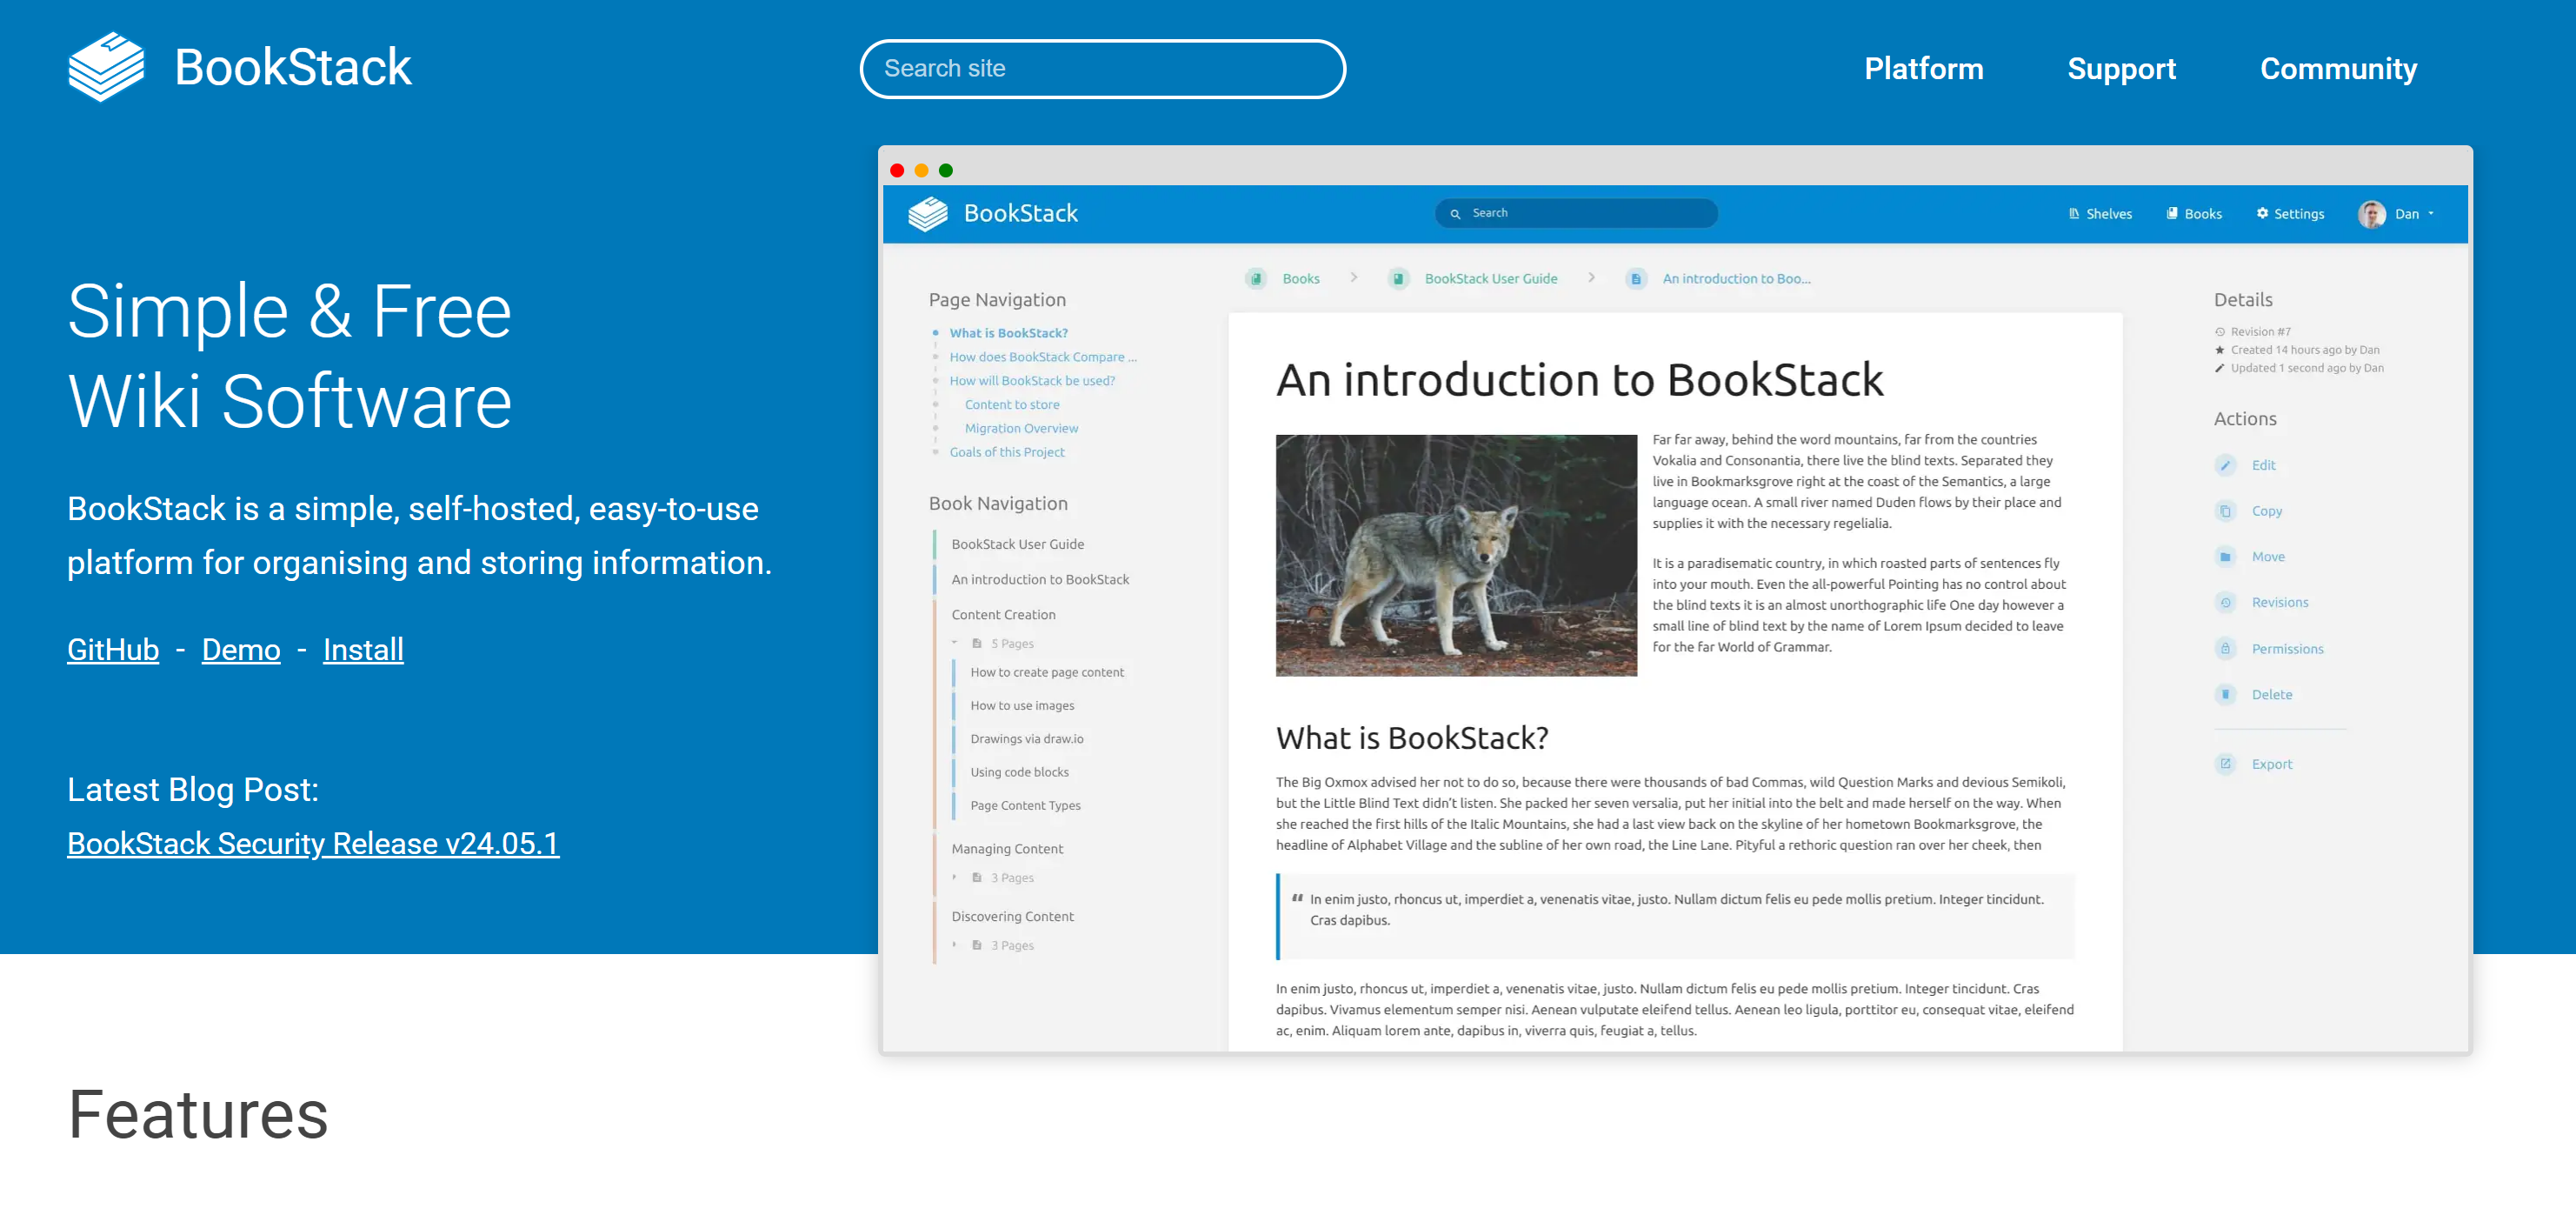Image resolution: width=2576 pixels, height=1215 pixels.
Task: Click the Export icon
Action: click(x=2225, y=764)
